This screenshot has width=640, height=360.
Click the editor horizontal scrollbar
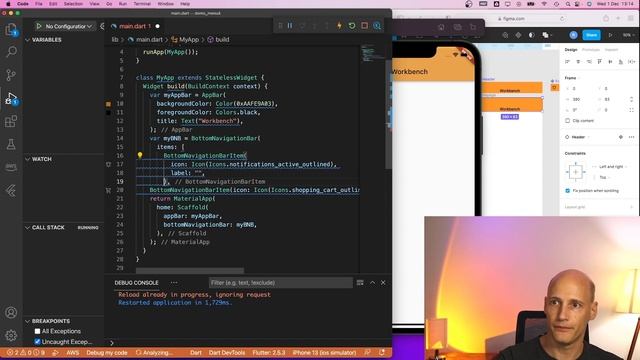[190, 271]
